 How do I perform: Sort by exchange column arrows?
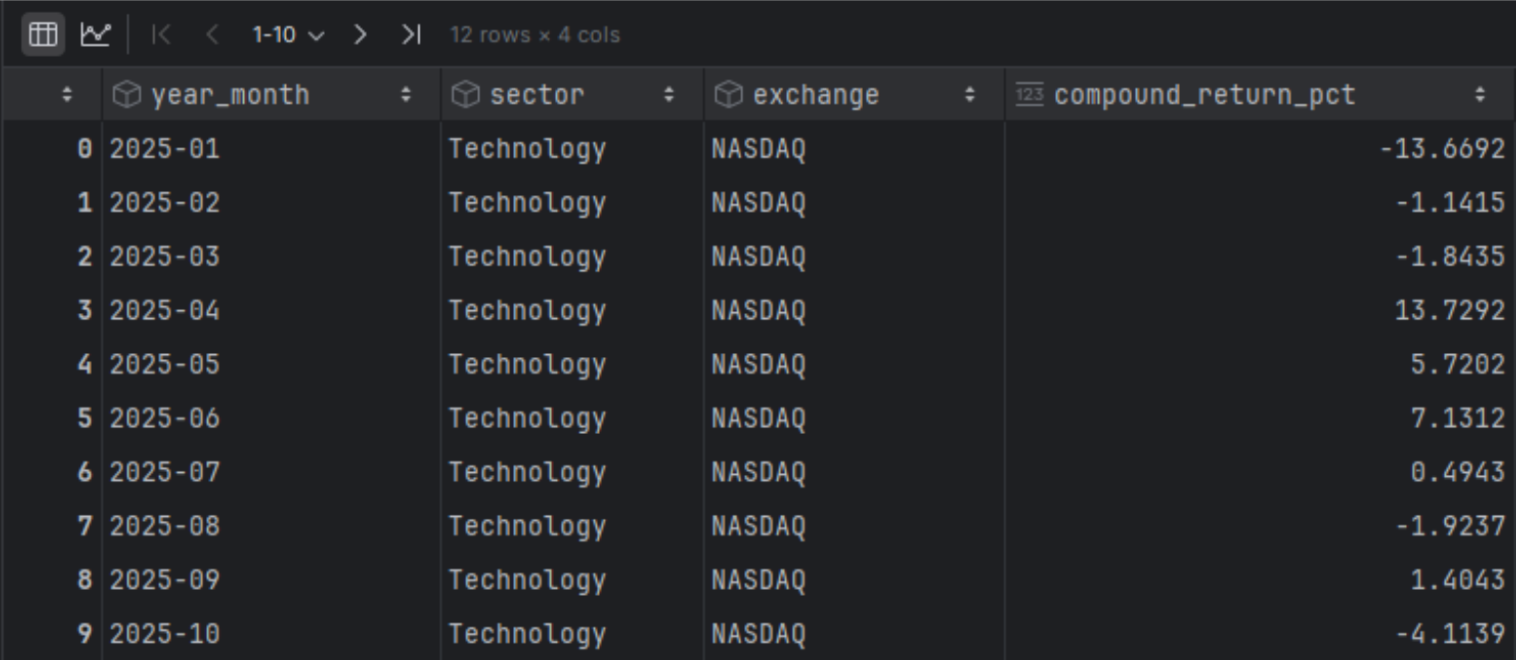(x=969, y=95)
